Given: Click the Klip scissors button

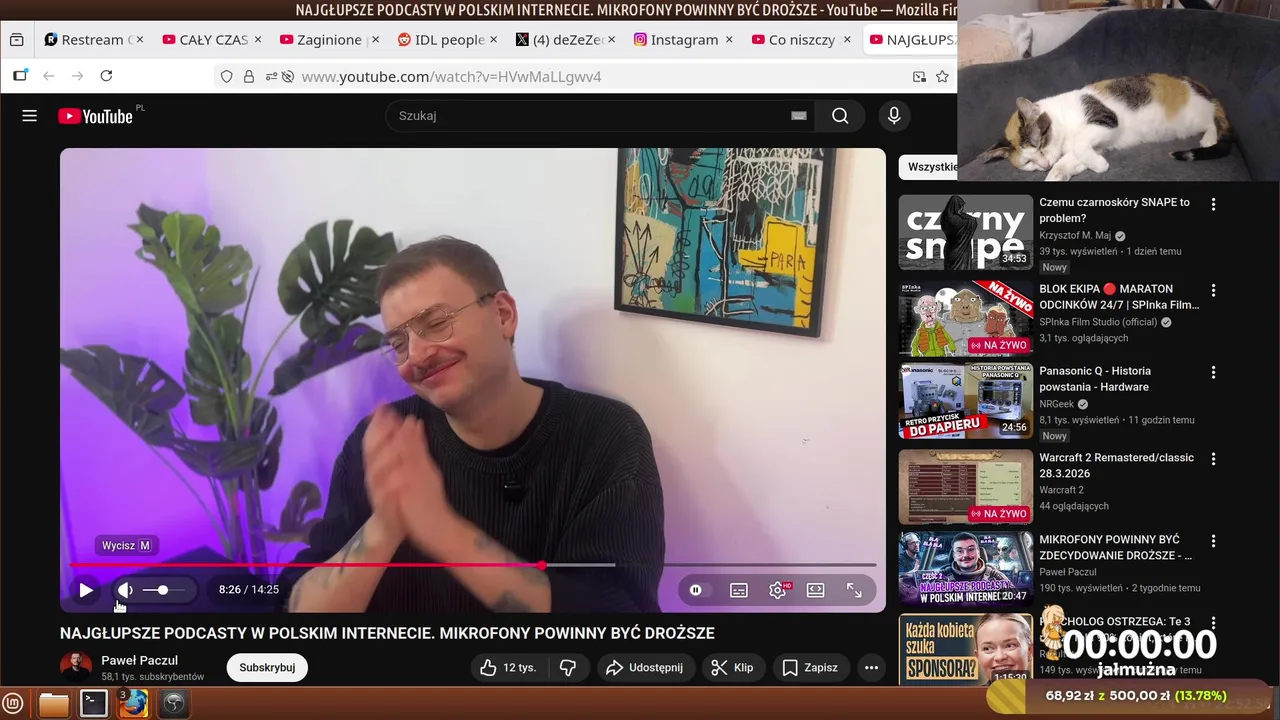Looking at the screenshot, I should pos(732,667).
